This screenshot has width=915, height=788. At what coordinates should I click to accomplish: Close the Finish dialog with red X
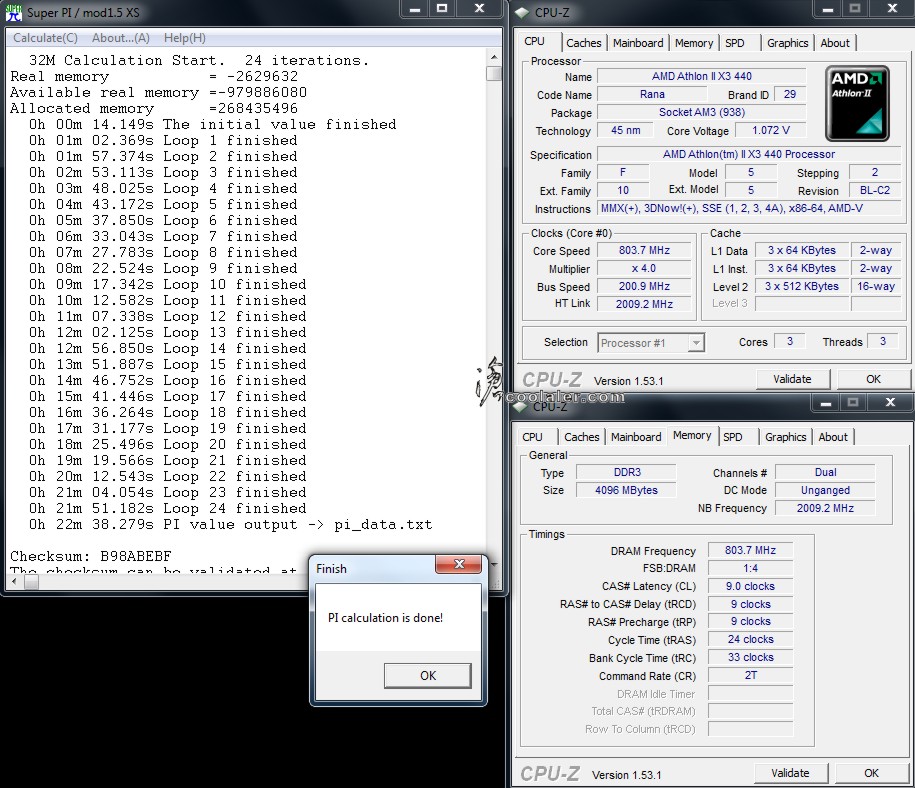[459, 564]
